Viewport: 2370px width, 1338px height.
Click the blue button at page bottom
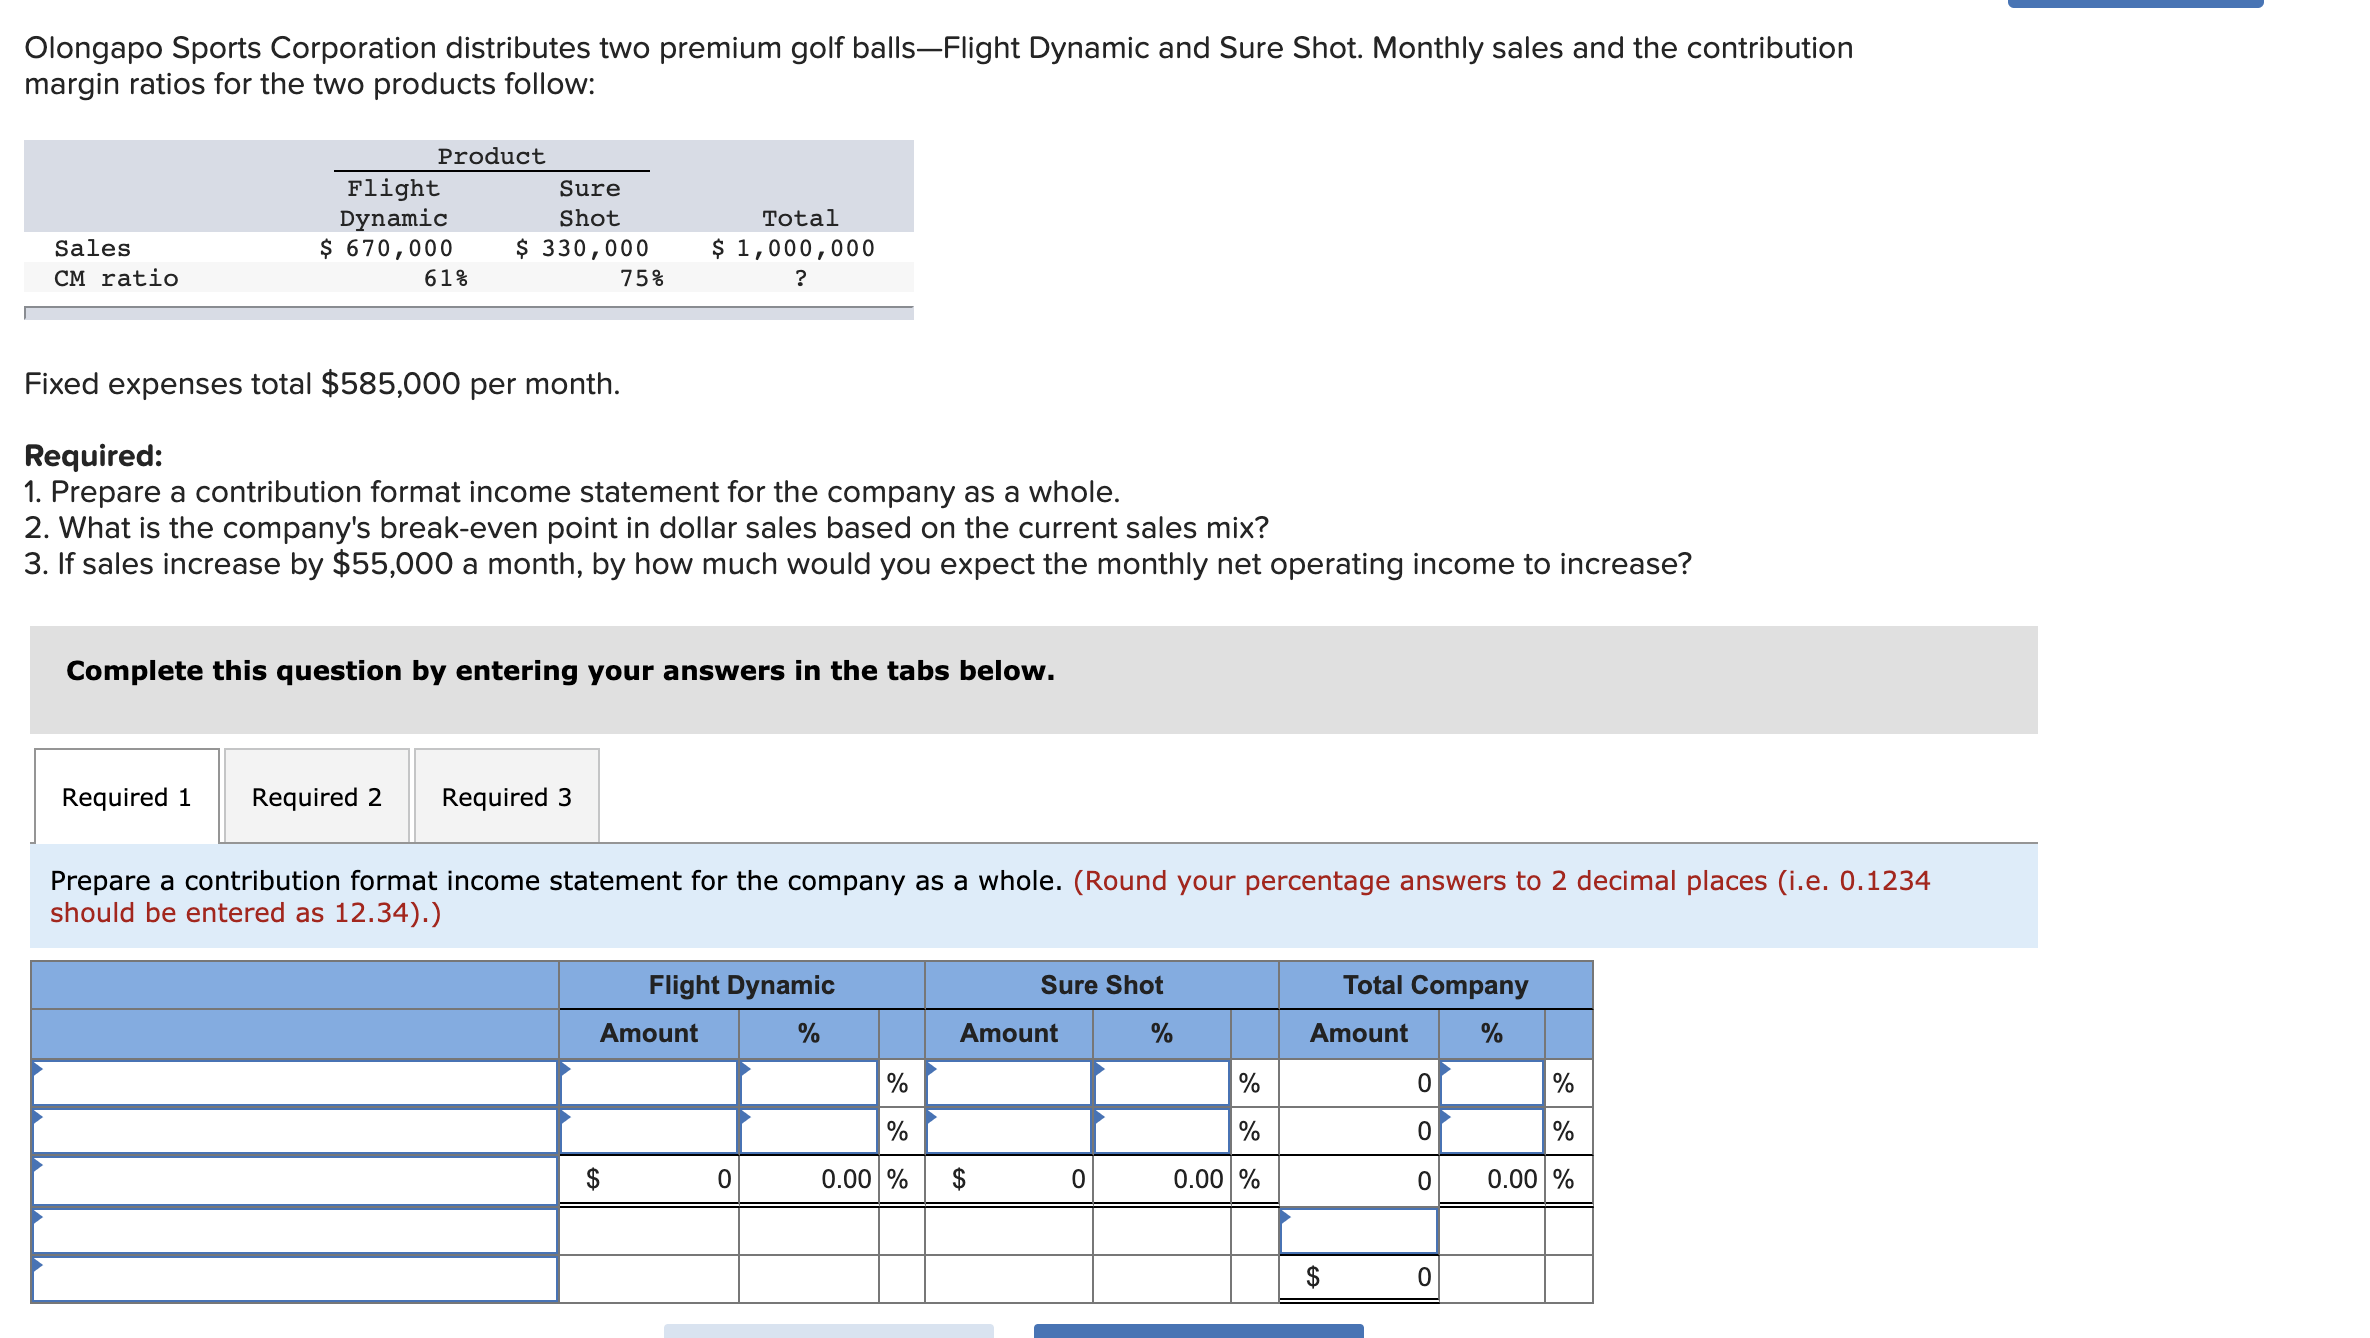[1195, 1330]
